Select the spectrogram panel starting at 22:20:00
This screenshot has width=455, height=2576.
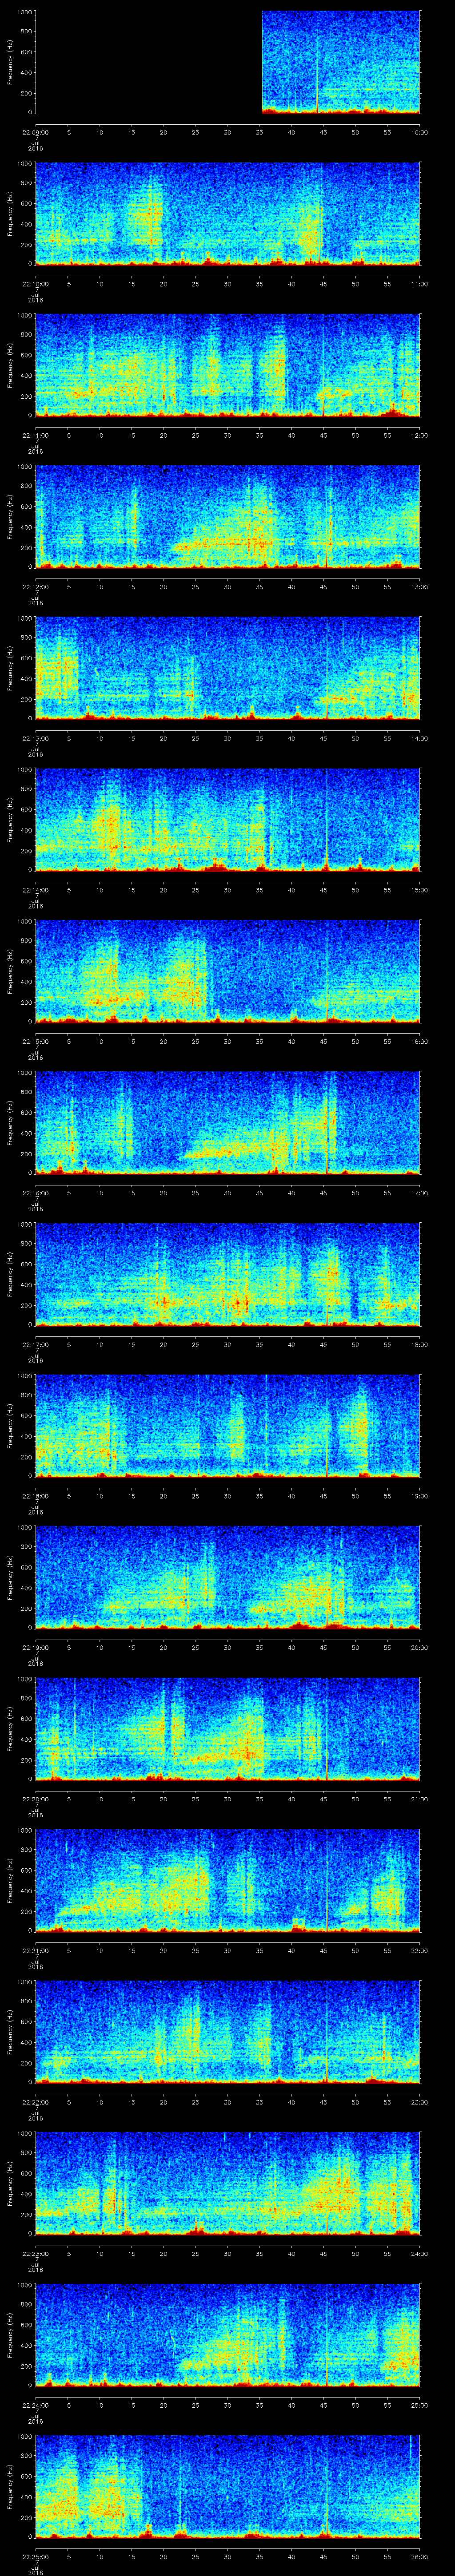point(227,1729)
